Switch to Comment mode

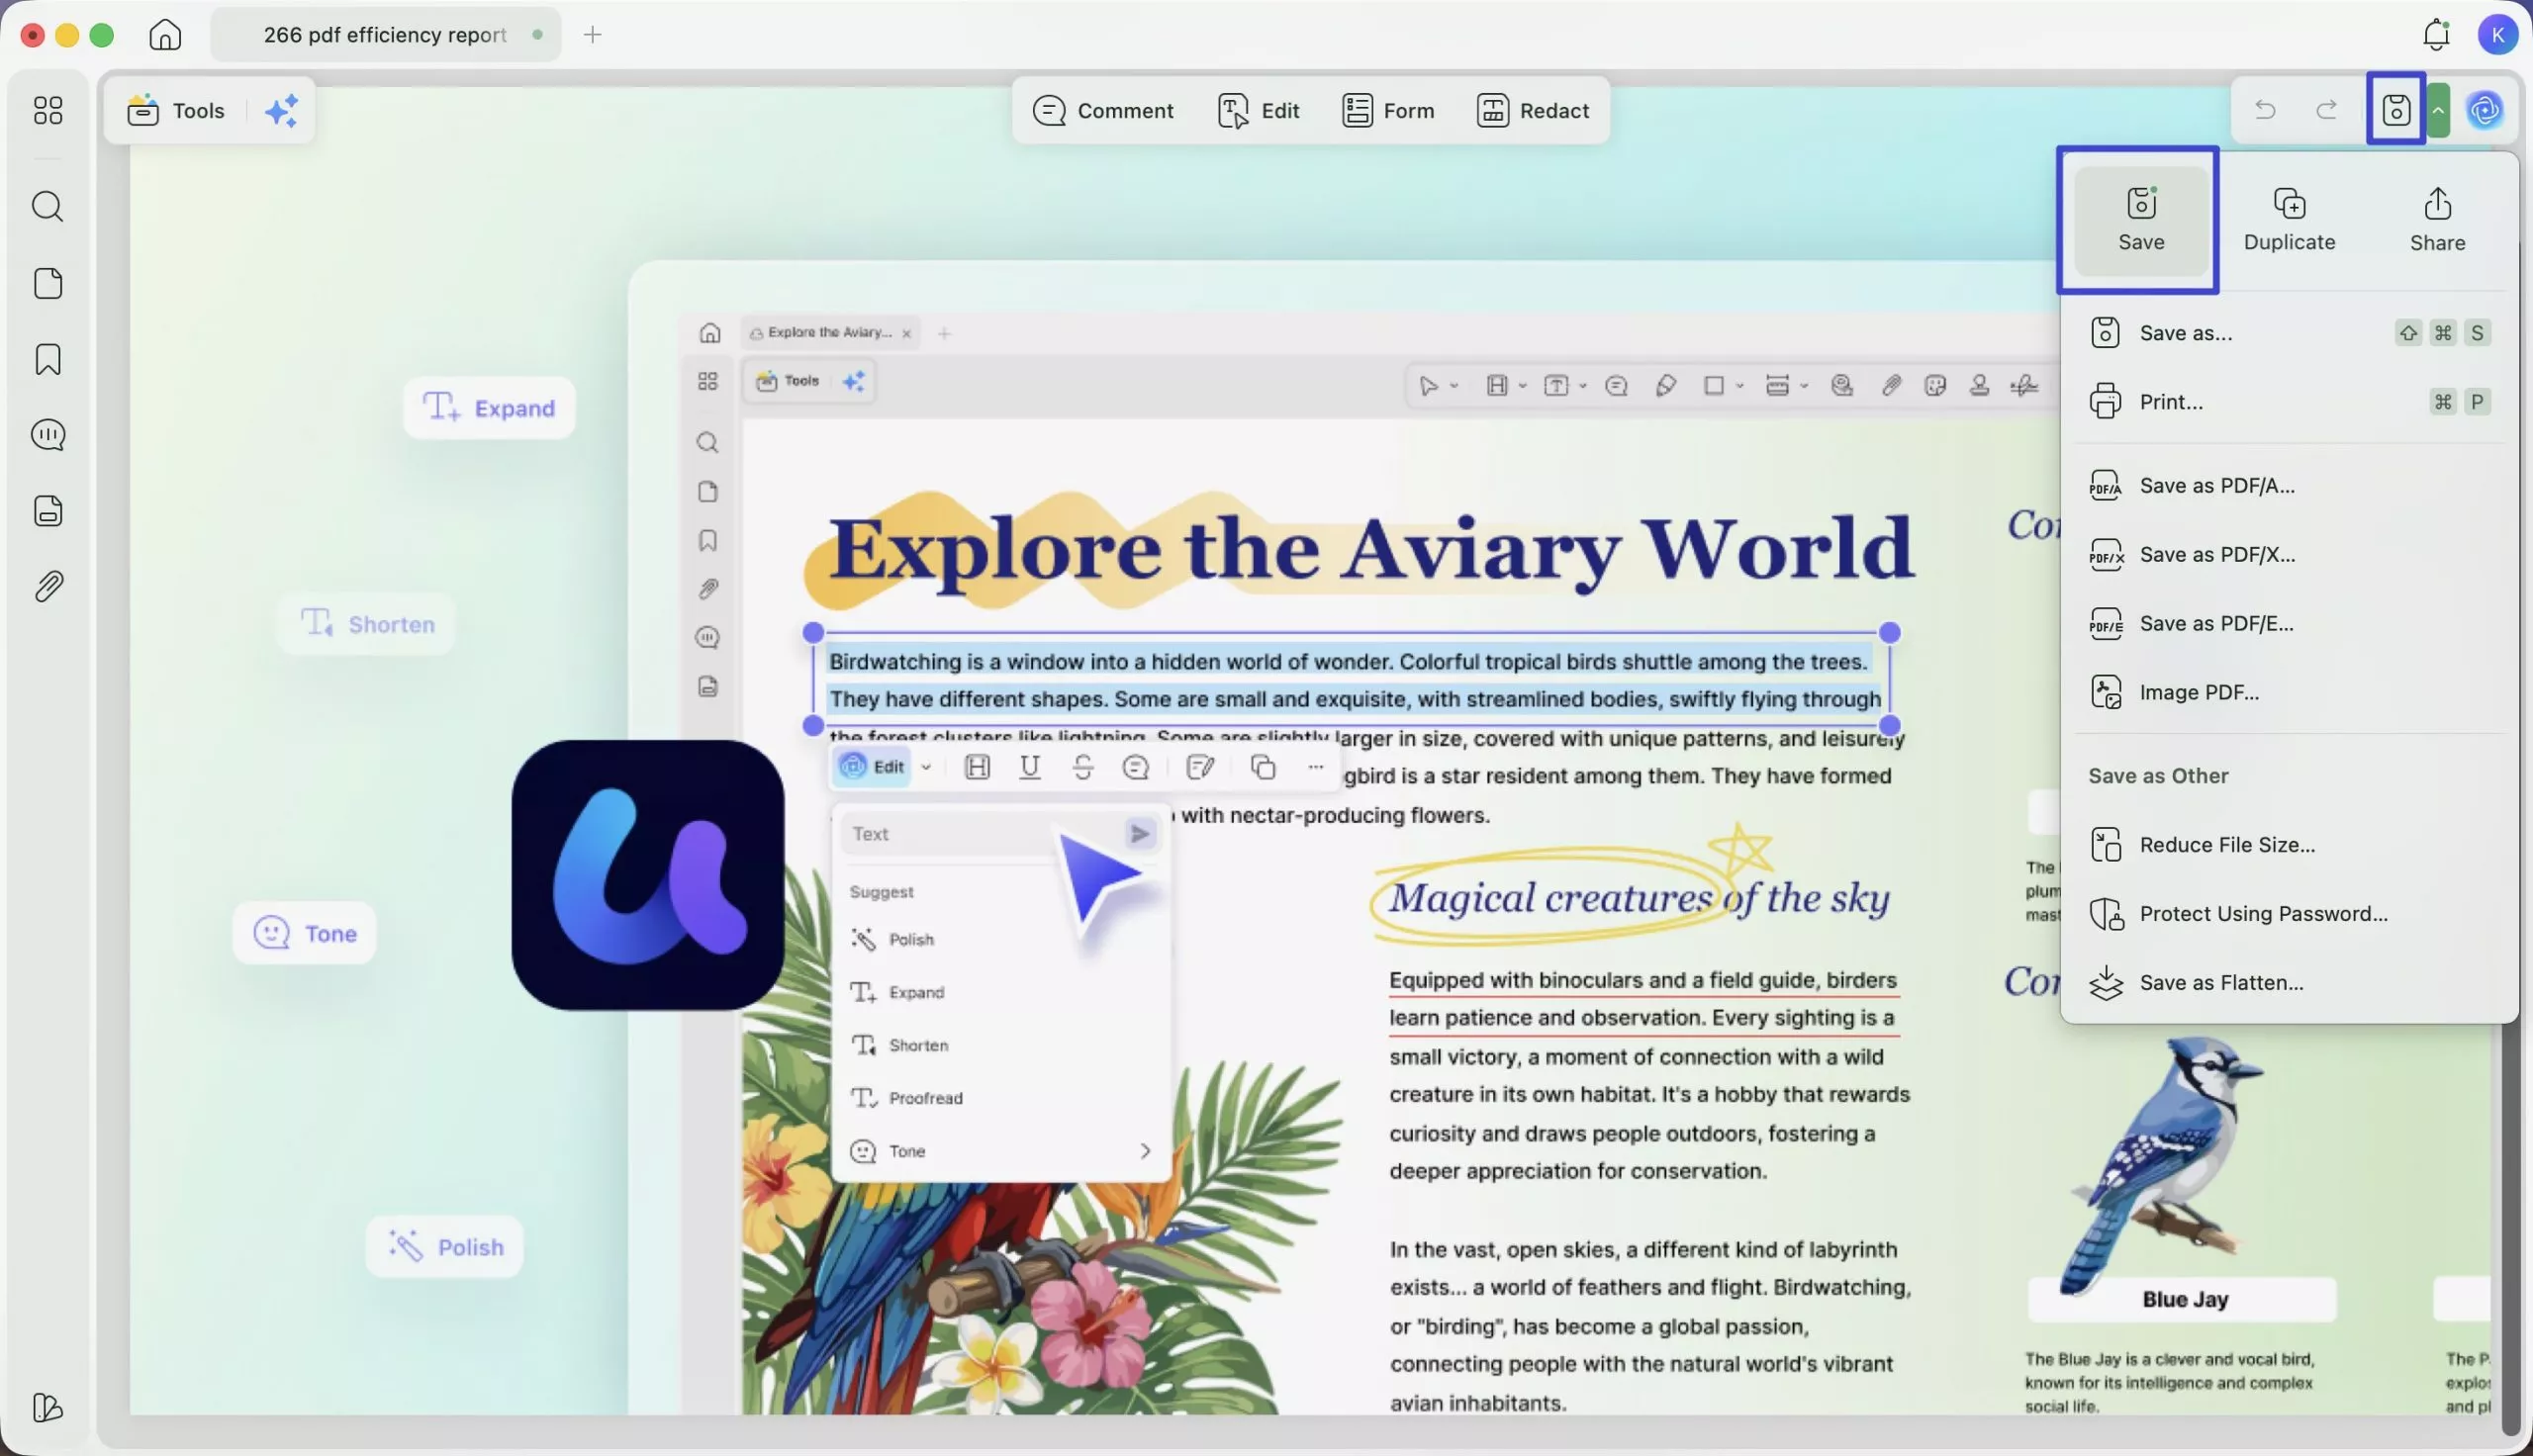pos(1103,110)
